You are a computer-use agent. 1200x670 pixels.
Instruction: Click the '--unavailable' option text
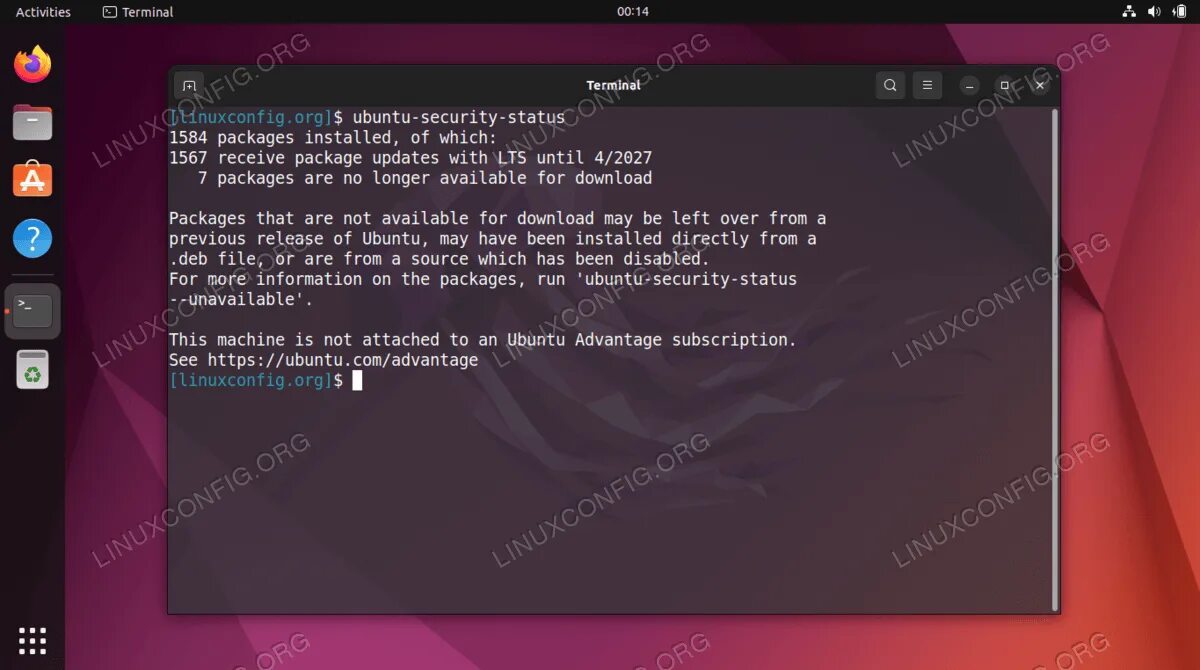pyautogui.click(x=236, y=300)
